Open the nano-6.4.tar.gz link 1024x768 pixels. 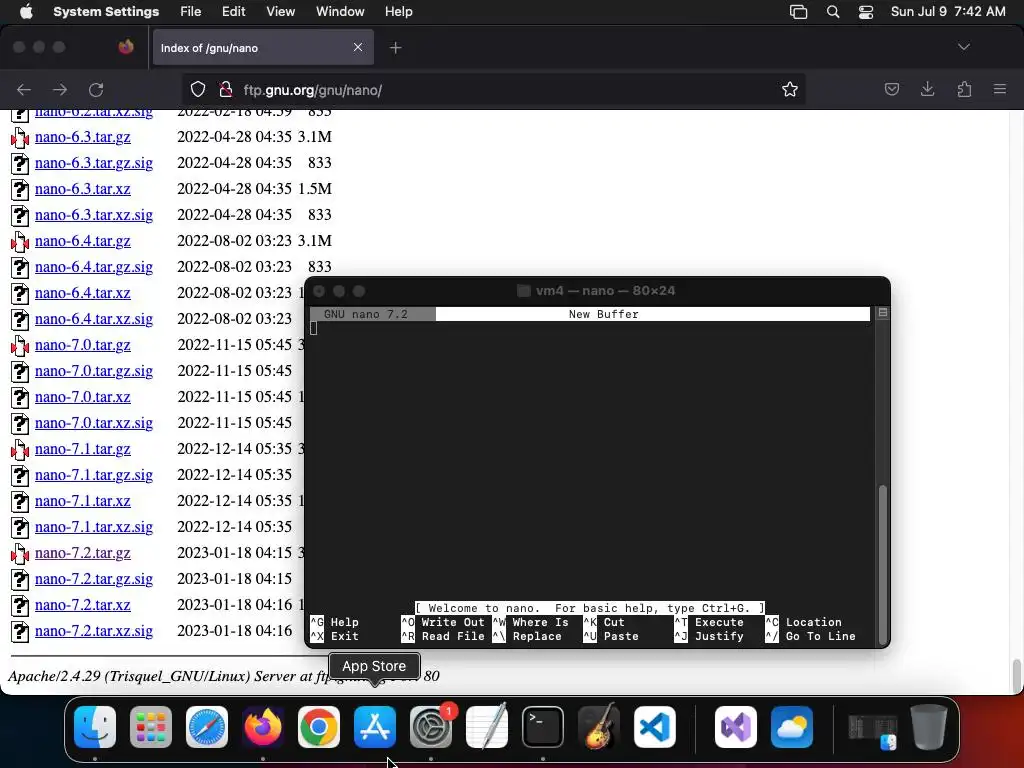pos(83,241)
